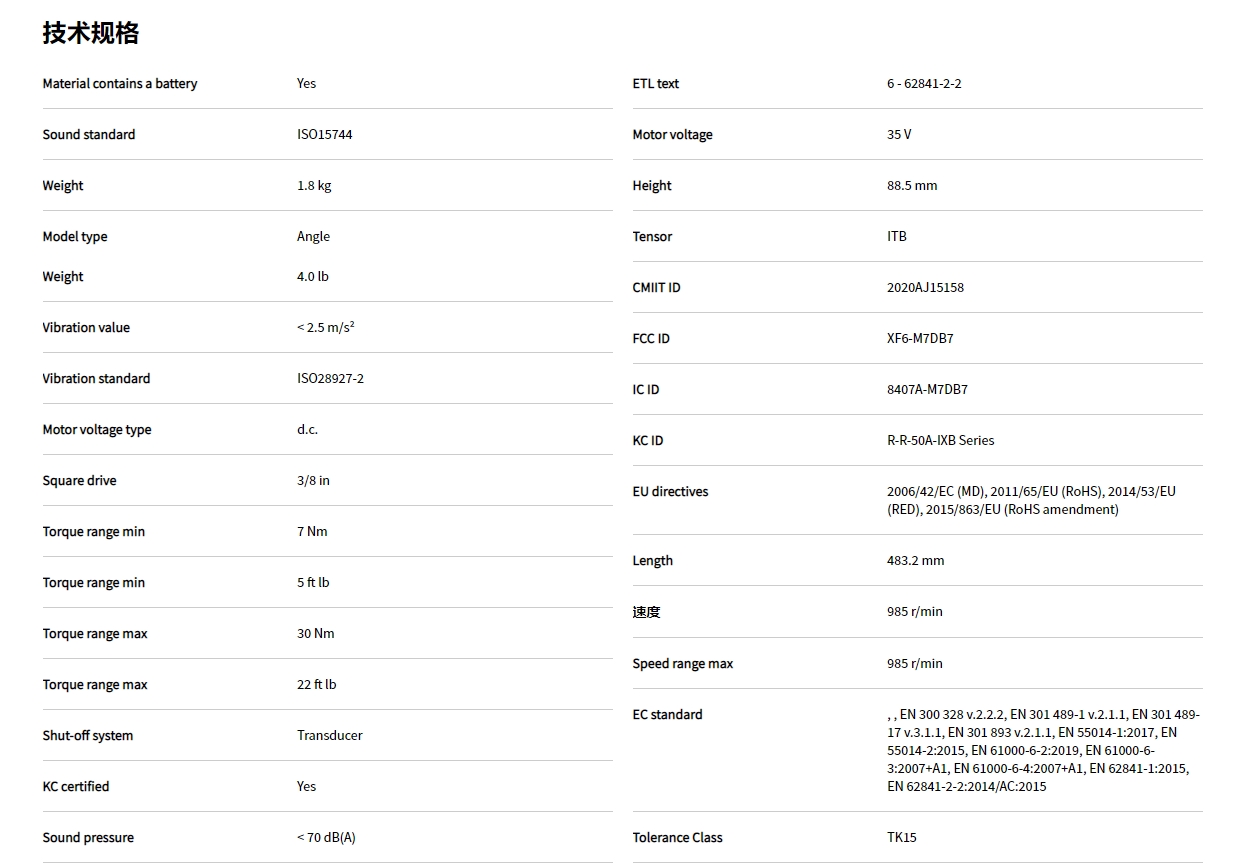
Task: Click the Shut-off system Transducer value
Action: point(329,736)
